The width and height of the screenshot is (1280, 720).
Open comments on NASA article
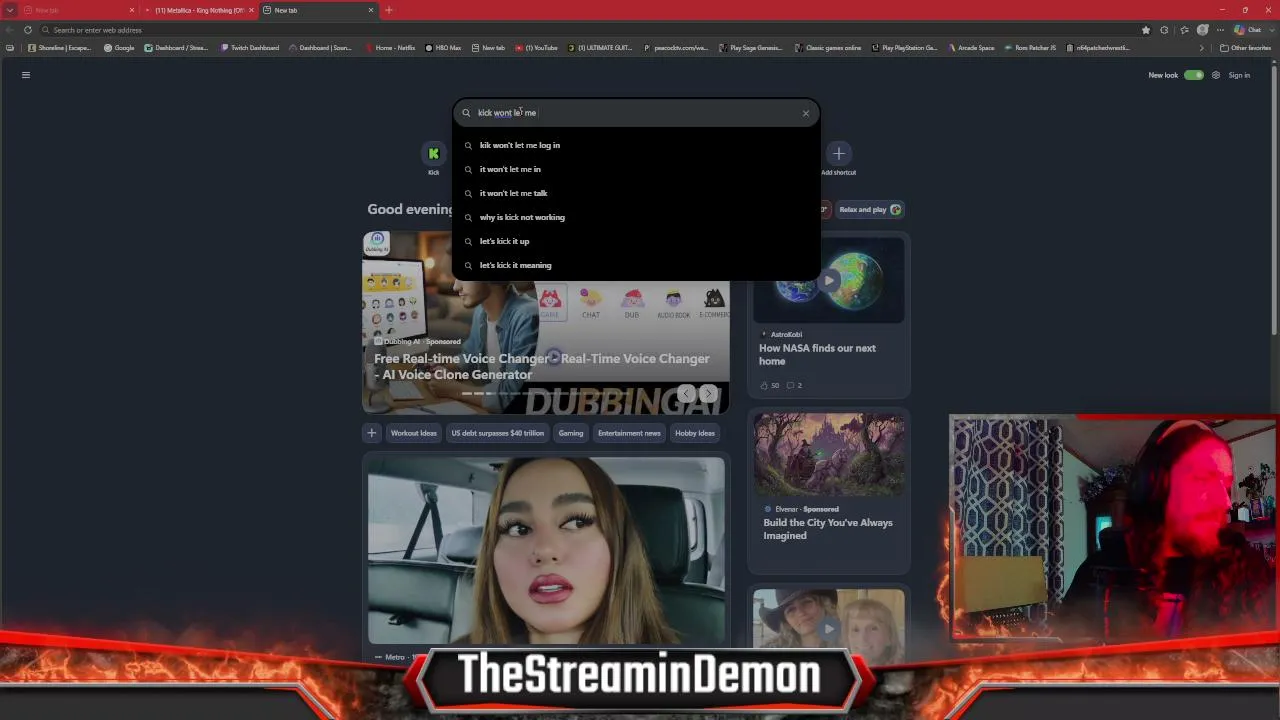click(x=794, y=386)
